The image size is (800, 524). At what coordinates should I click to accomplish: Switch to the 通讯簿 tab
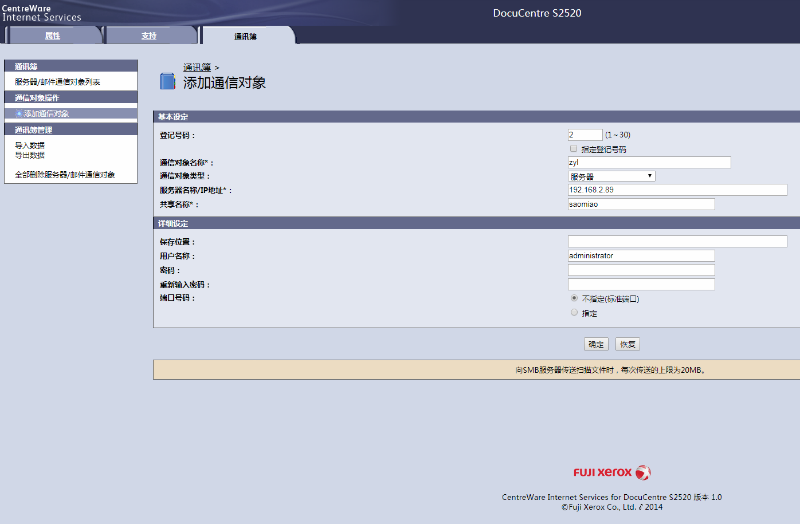pyautogui.click(x=245, y=36)
